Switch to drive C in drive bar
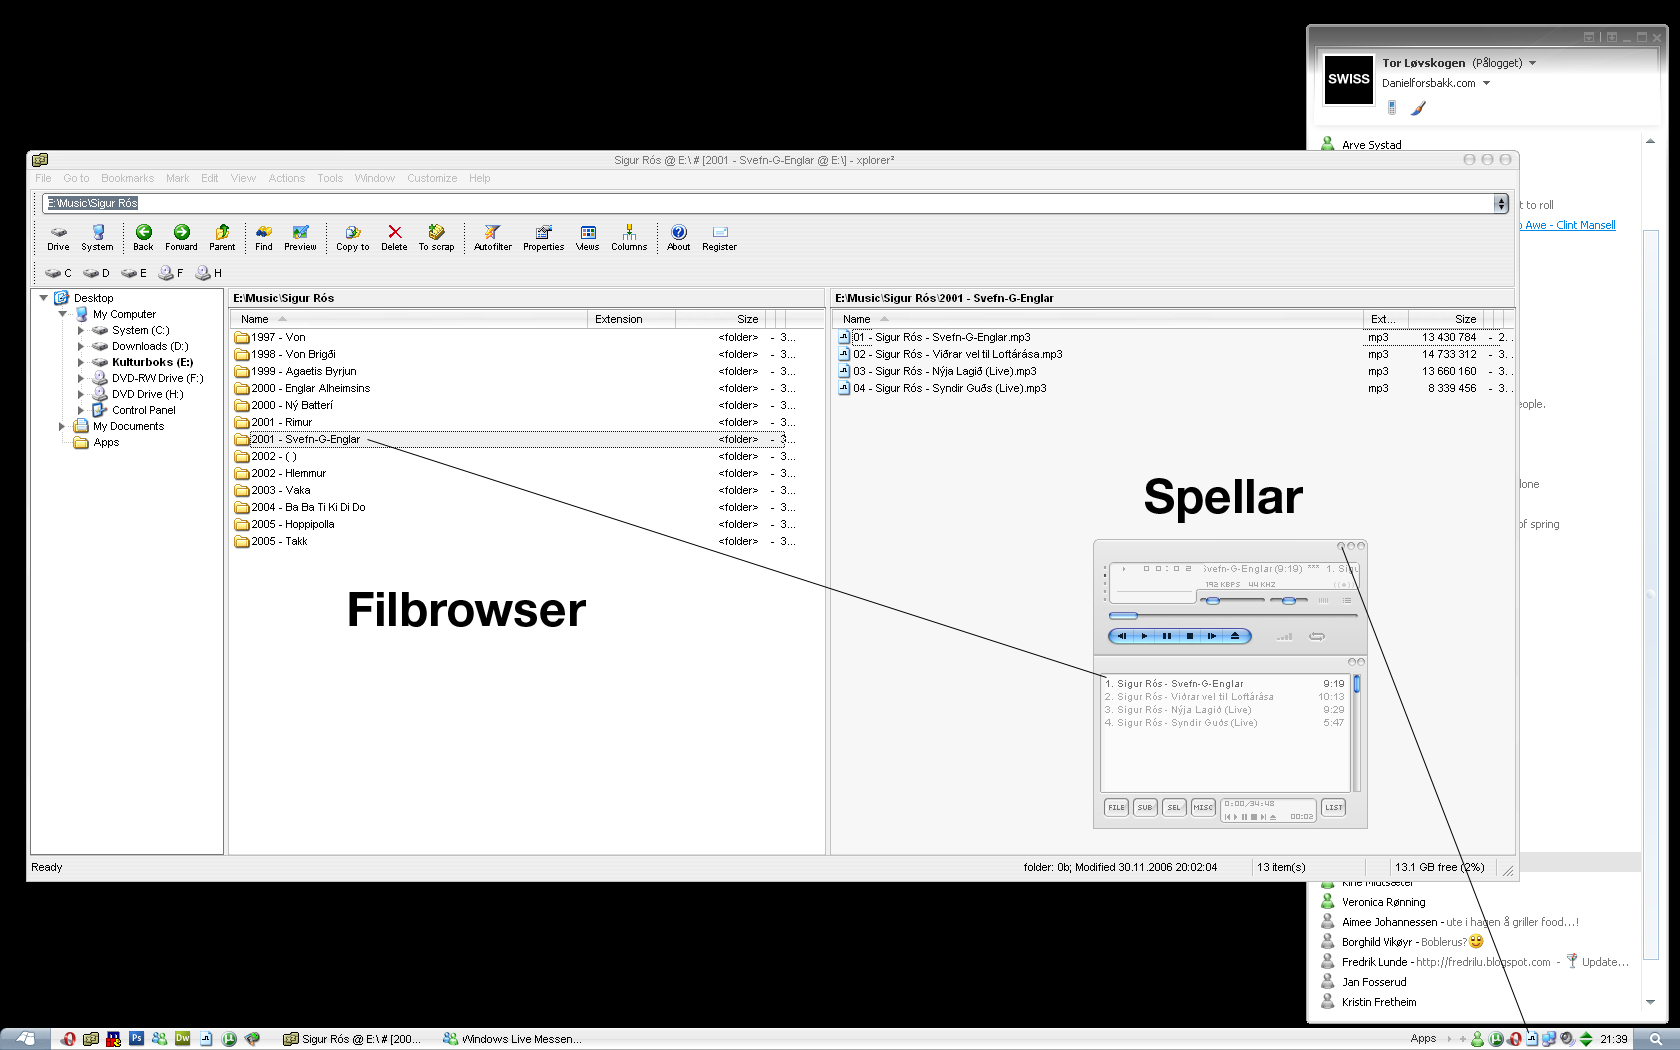1680x1050 pixels. coord(58,273)
